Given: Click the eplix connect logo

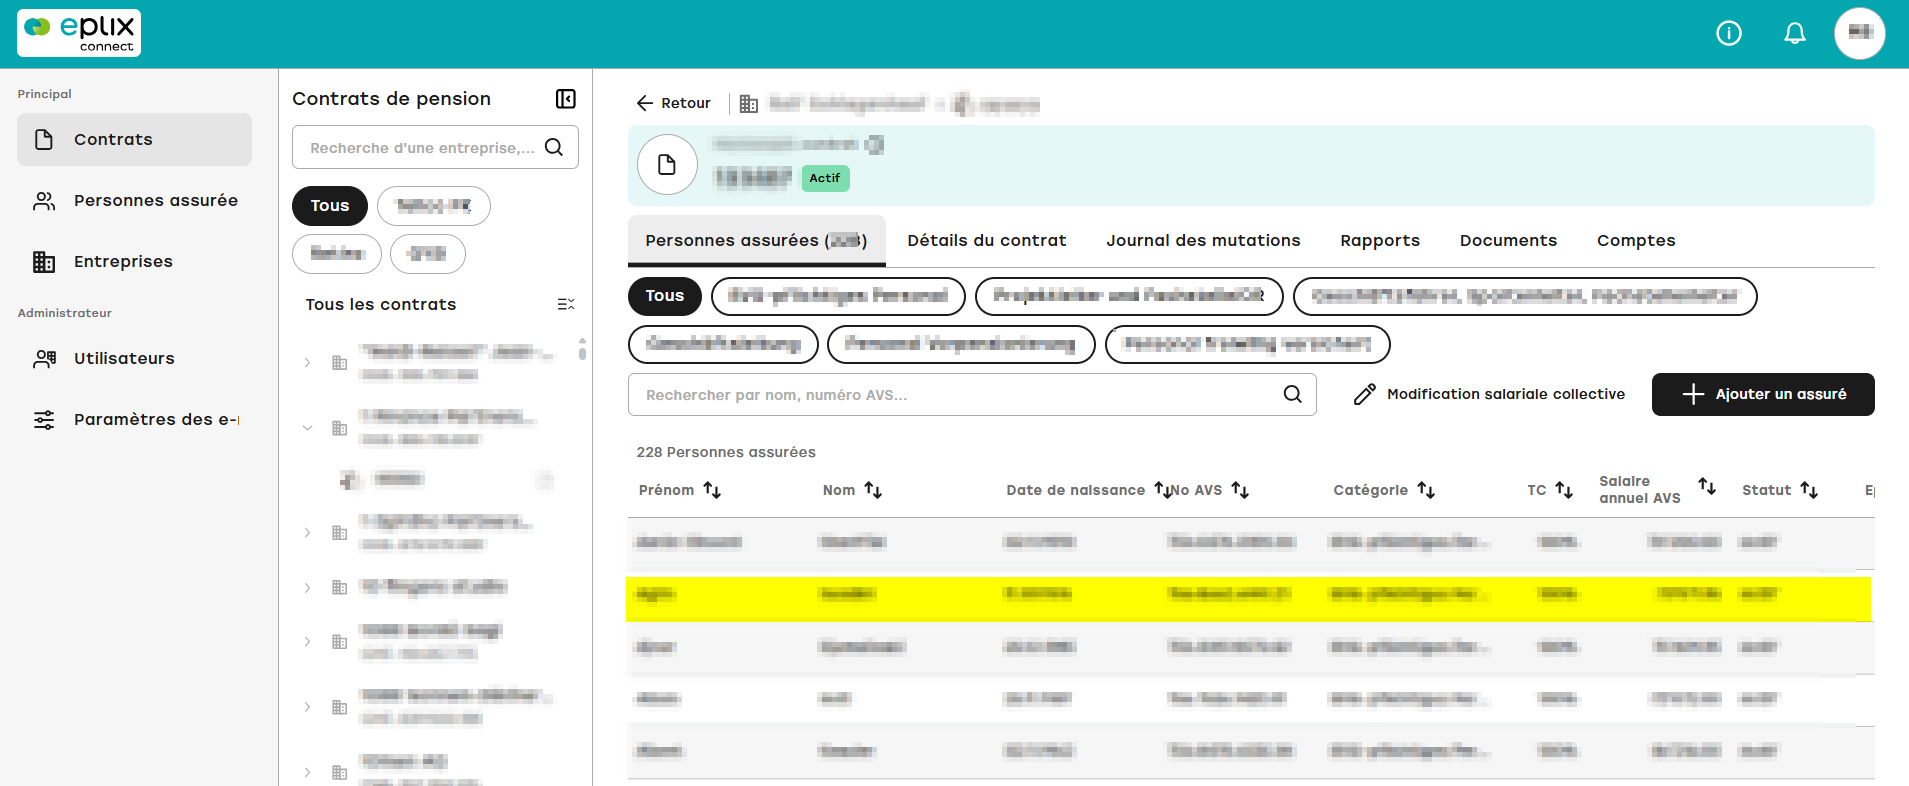Looking at the screenshot, I should (x=79, y=33).
